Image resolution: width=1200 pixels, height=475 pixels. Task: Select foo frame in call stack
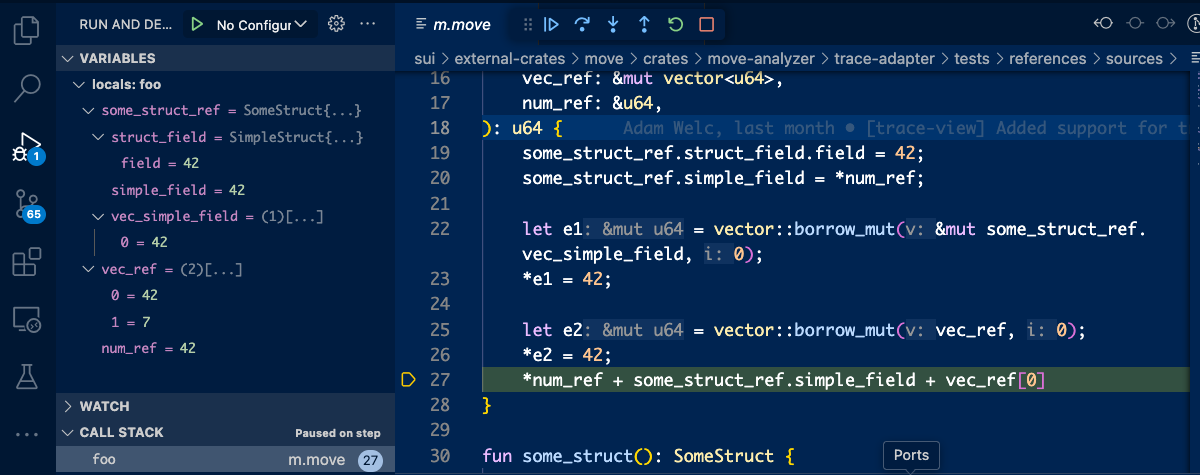104,459
